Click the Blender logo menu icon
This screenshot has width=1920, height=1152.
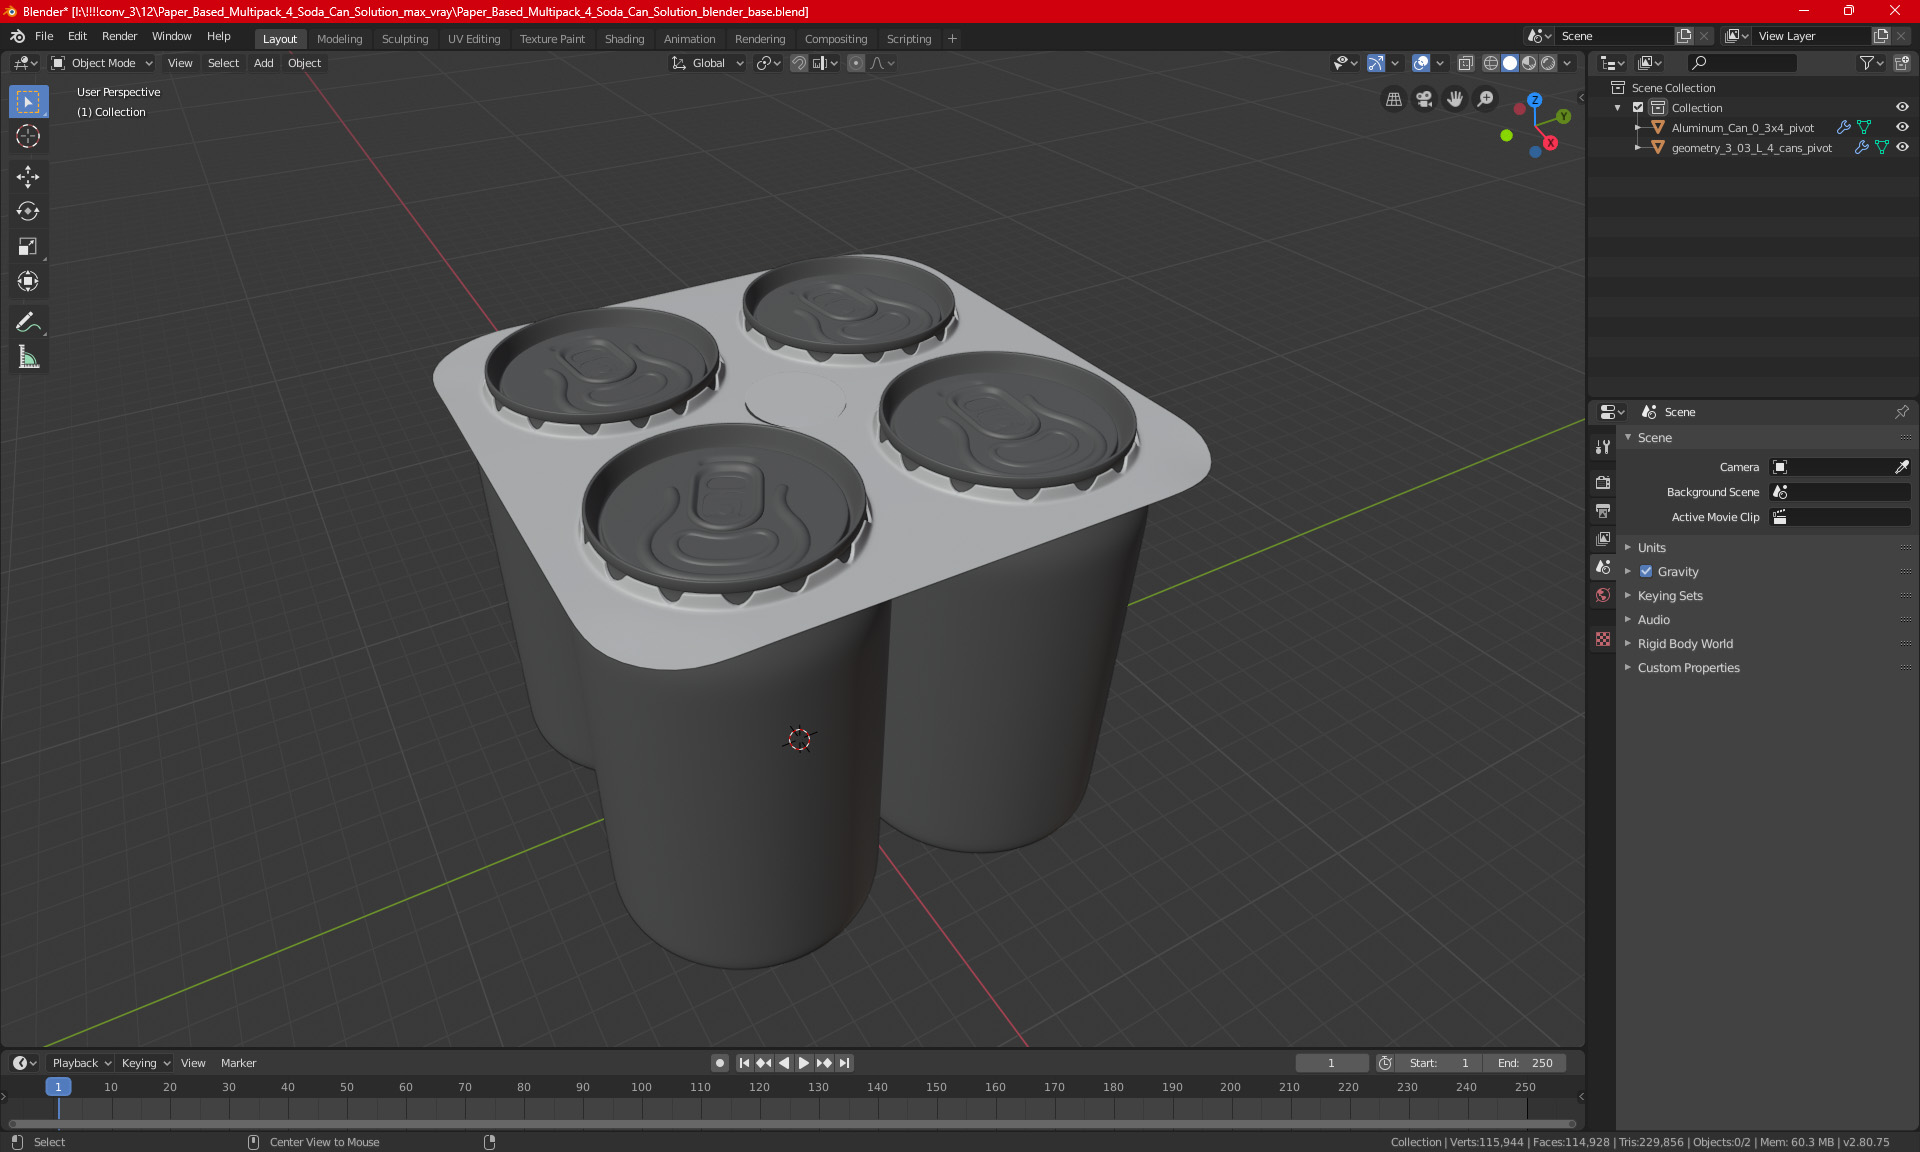[x=17, y=36]
